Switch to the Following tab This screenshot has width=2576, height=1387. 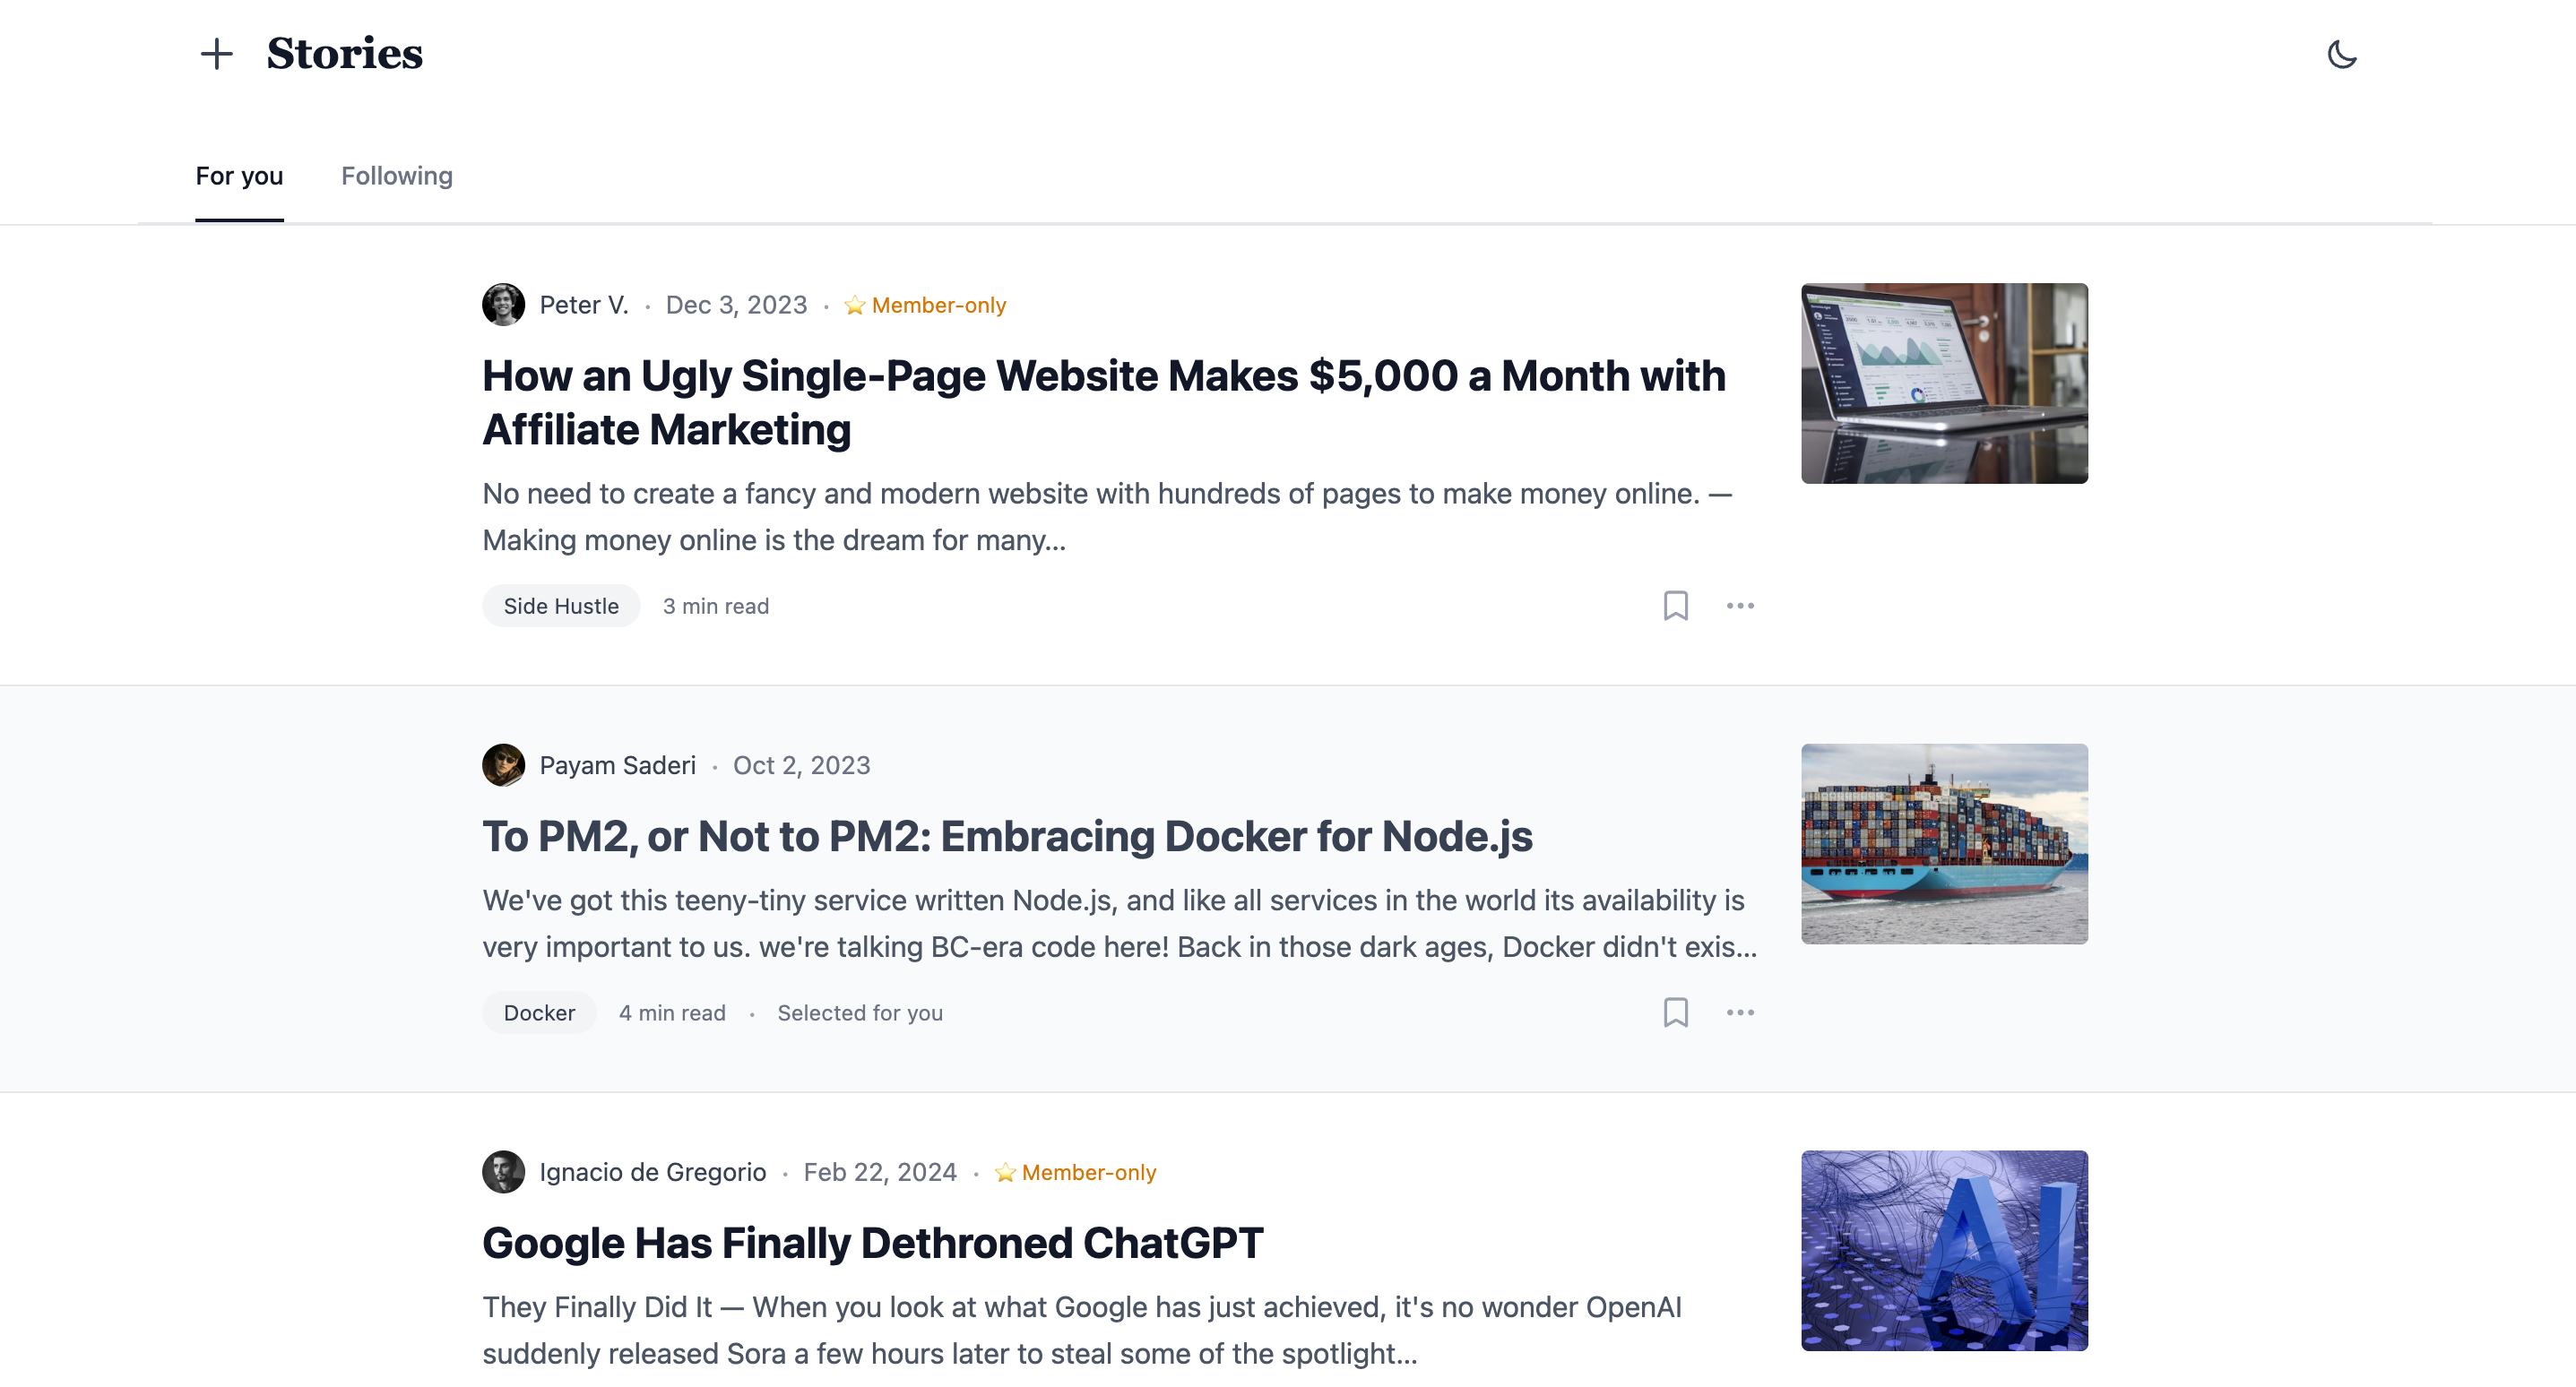[396, 176]
